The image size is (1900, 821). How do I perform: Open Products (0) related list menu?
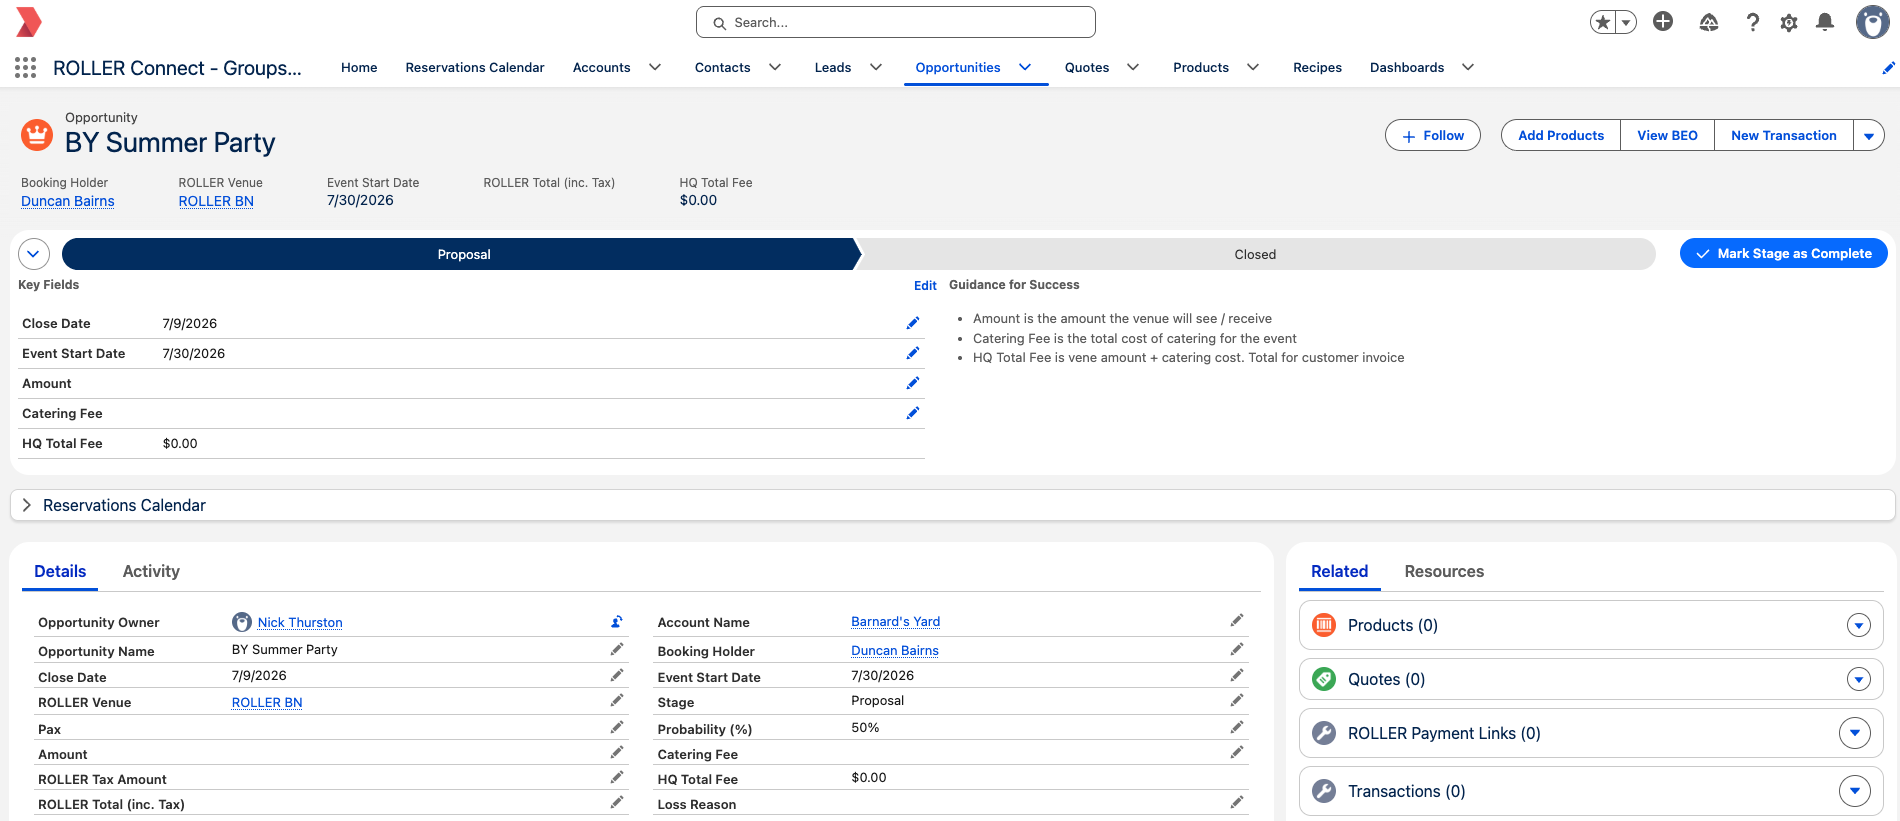(x=1859, y=626)
